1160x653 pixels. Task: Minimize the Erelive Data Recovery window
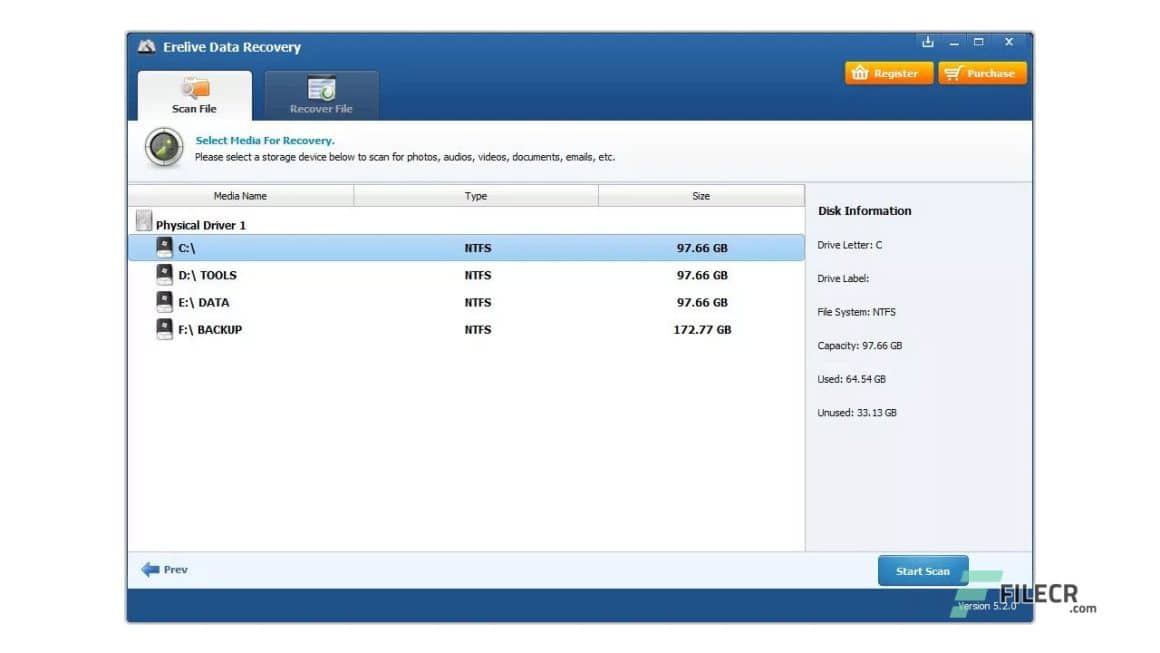[954, 42]
